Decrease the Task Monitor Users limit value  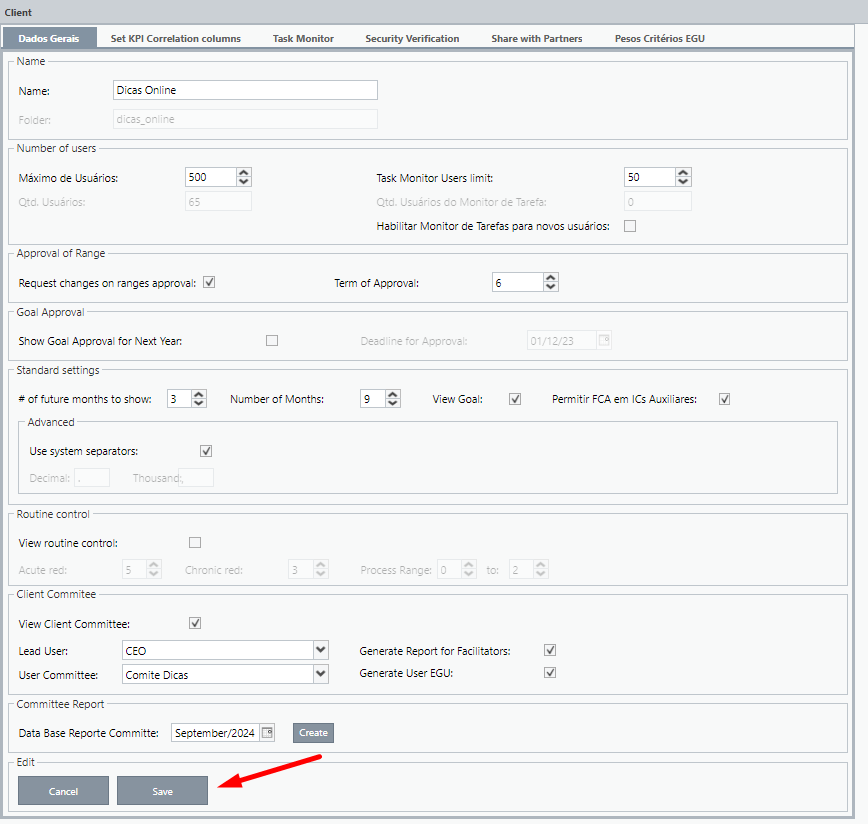click(683, 182)
